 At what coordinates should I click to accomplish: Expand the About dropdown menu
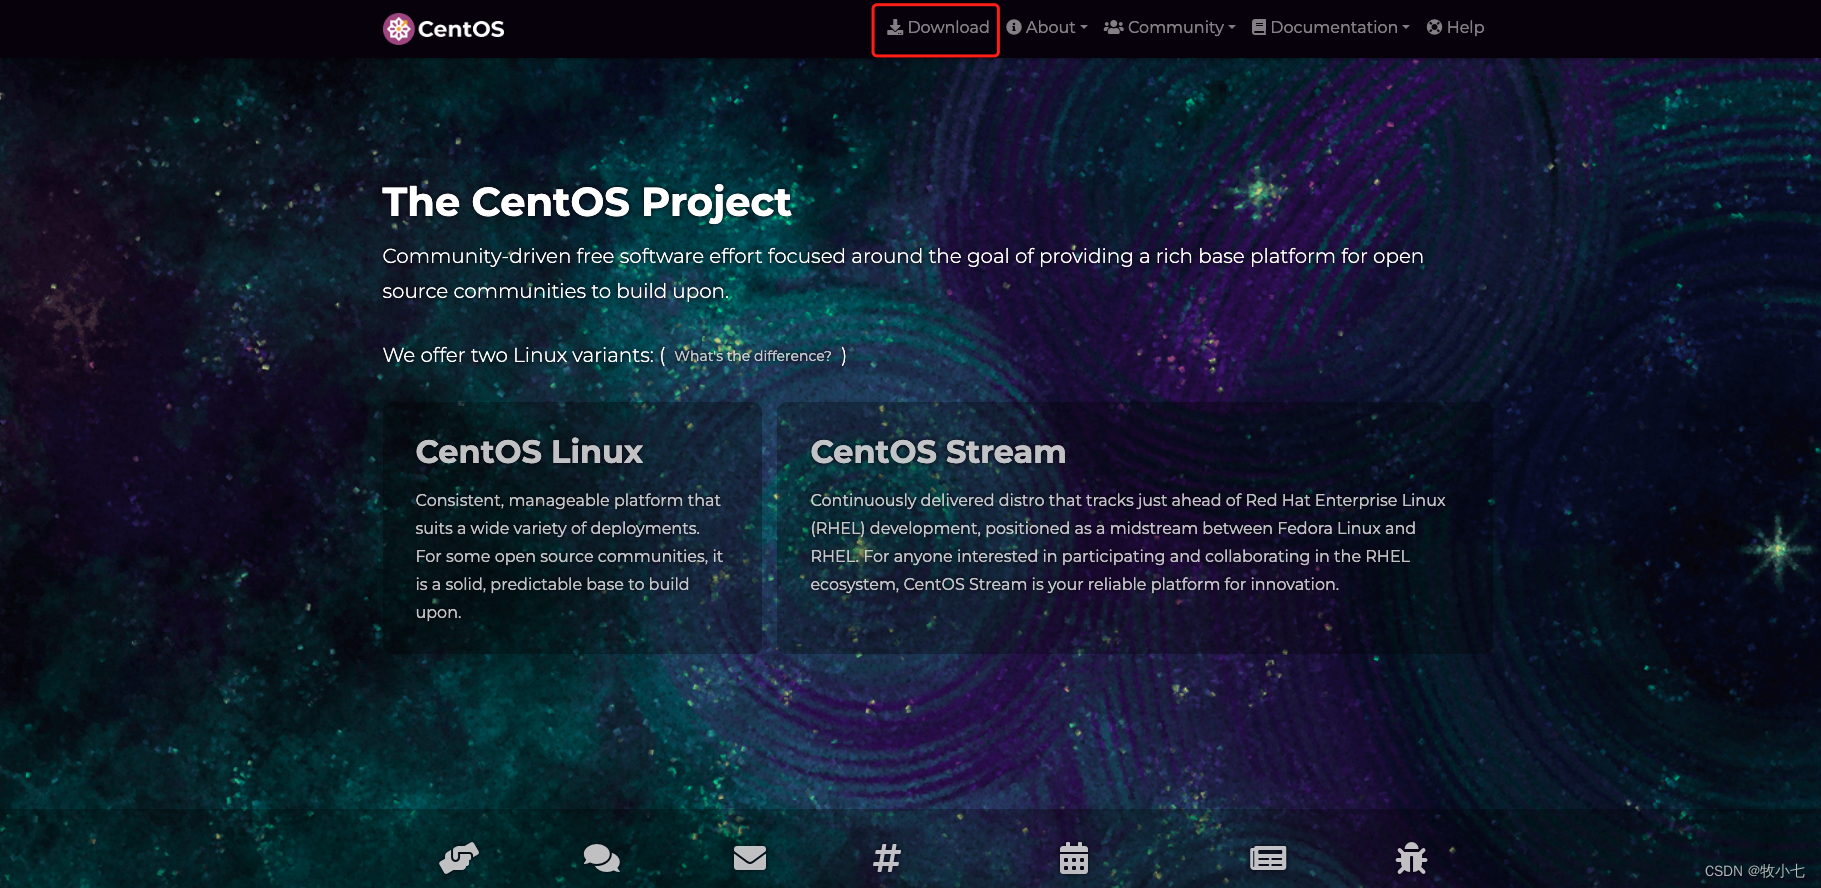pos(1046,28)
